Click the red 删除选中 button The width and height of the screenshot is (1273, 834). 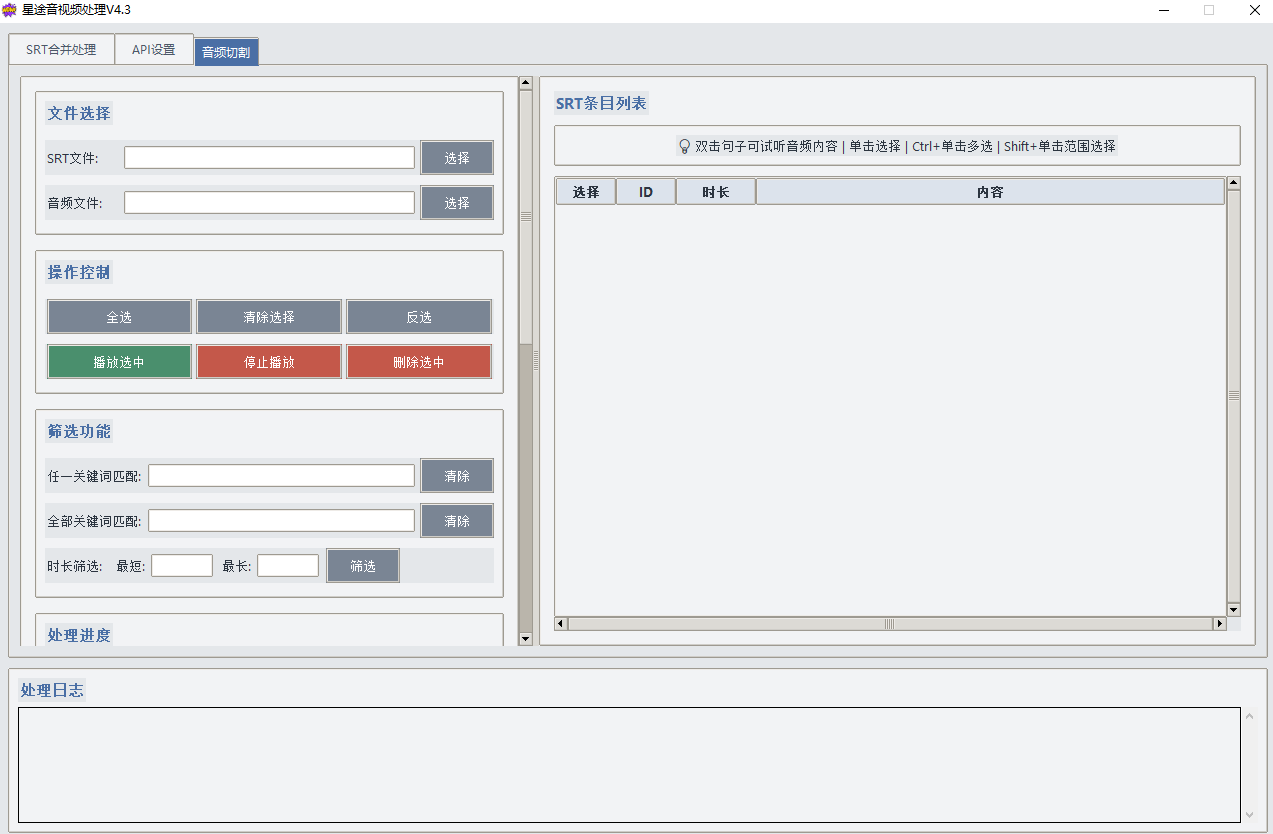click(x=419, y=362)
